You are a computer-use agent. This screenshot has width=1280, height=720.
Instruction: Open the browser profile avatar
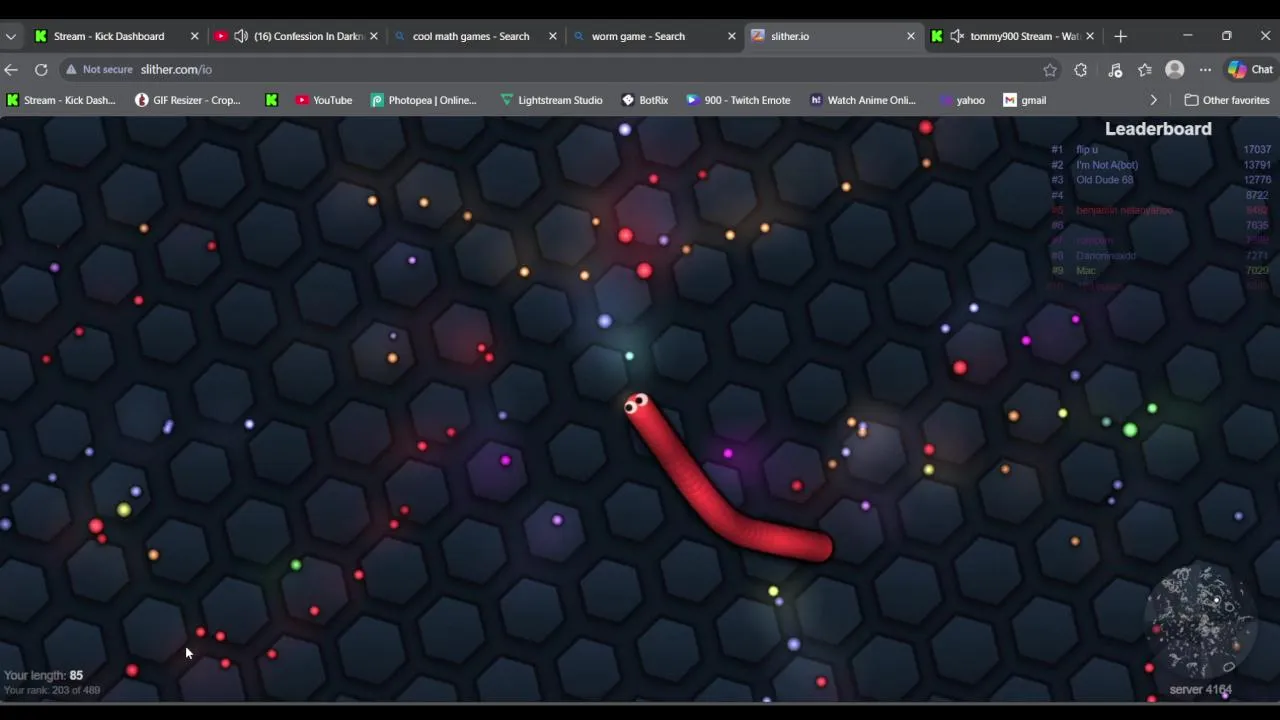click(1175, 70)
